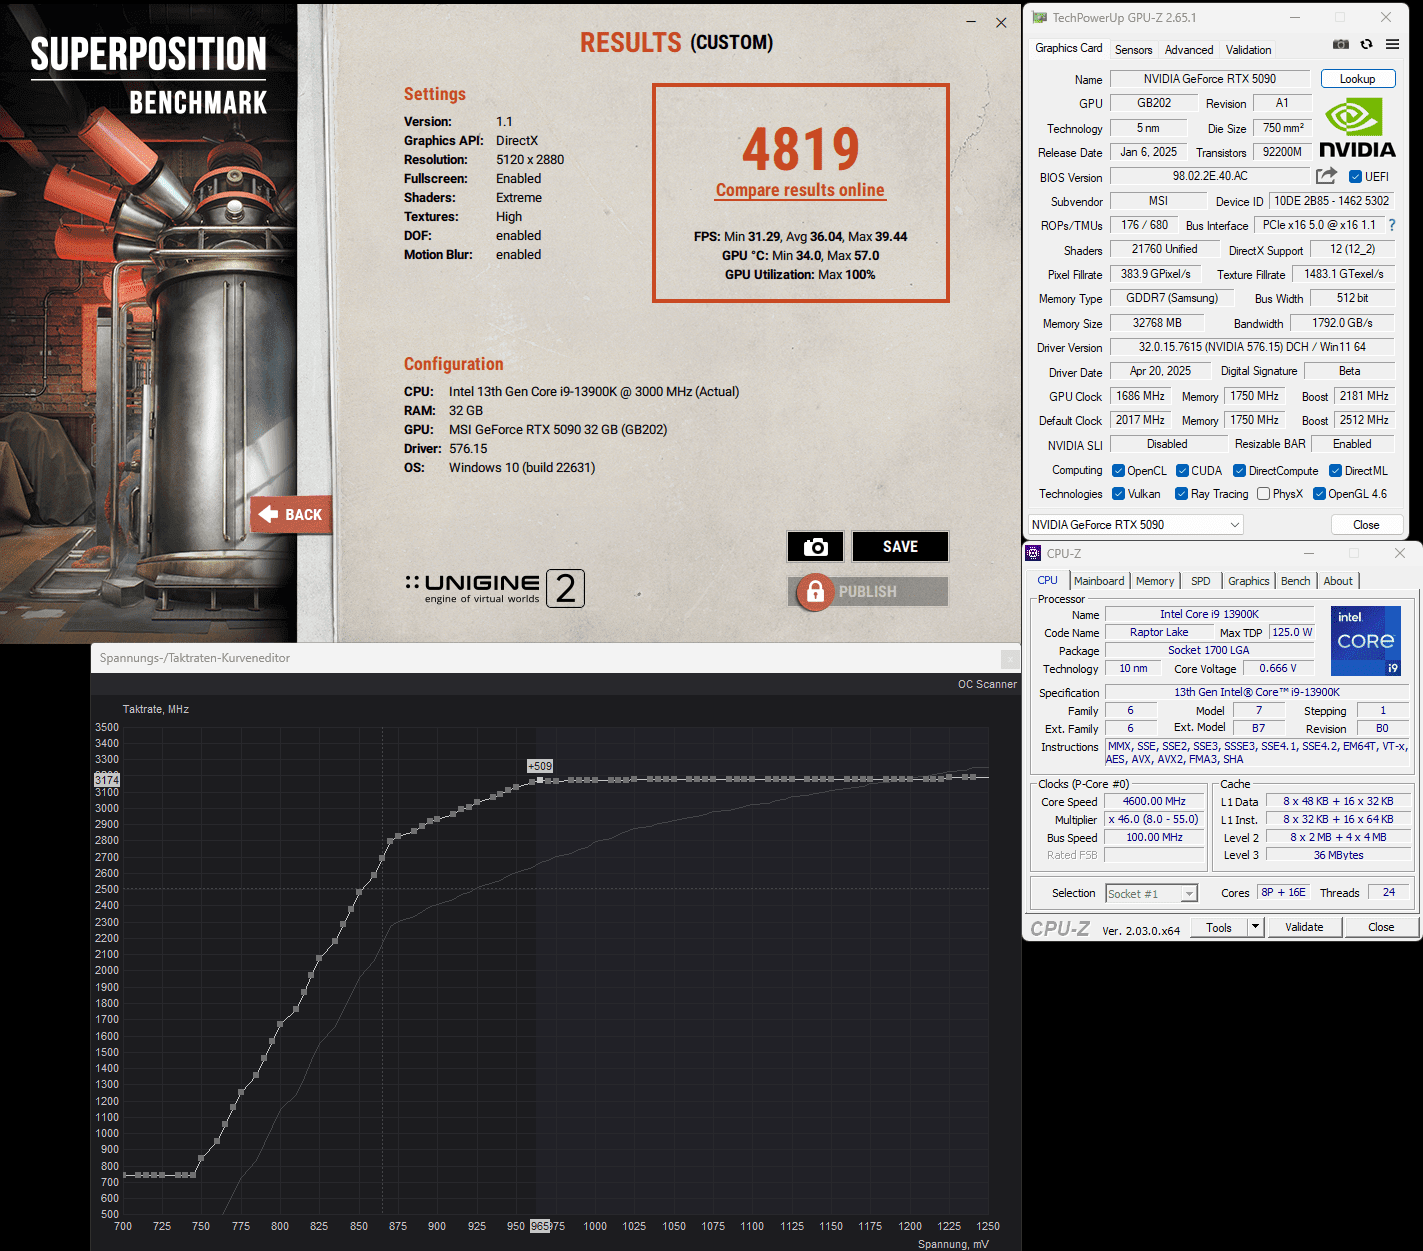Switch to the Sensors tab in GPU-Z

pyautogui.click(x=1133, y=50)
